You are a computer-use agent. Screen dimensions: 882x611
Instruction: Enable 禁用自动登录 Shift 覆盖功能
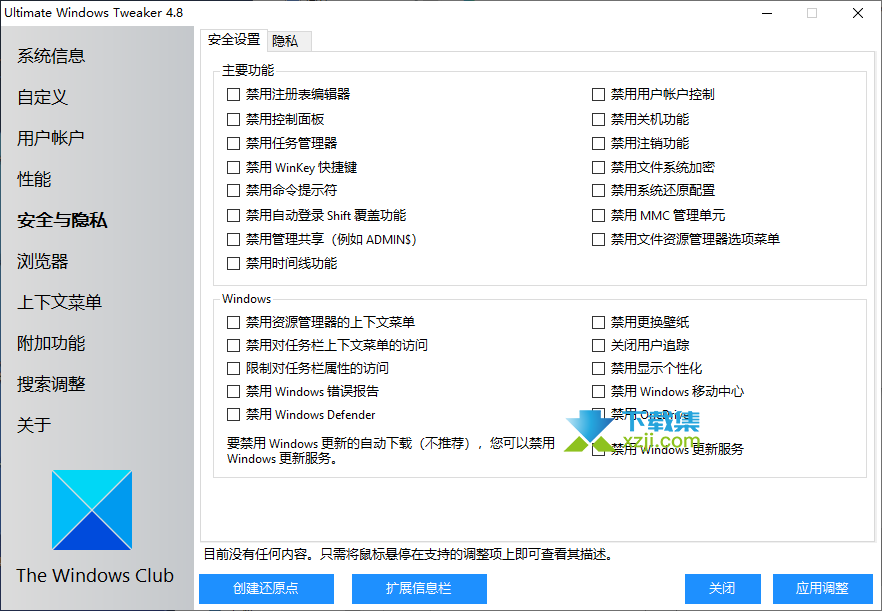point(233,215)
